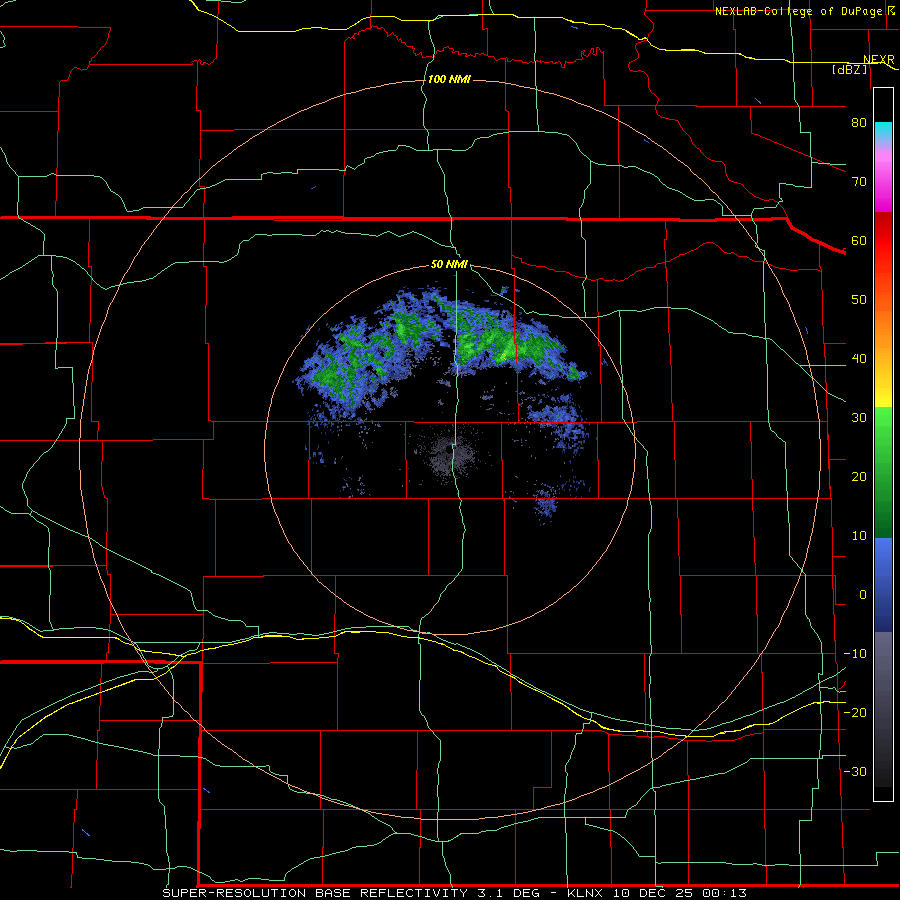Click the 50 dBZ scale value
900x900 pixels.
[859, 300]
